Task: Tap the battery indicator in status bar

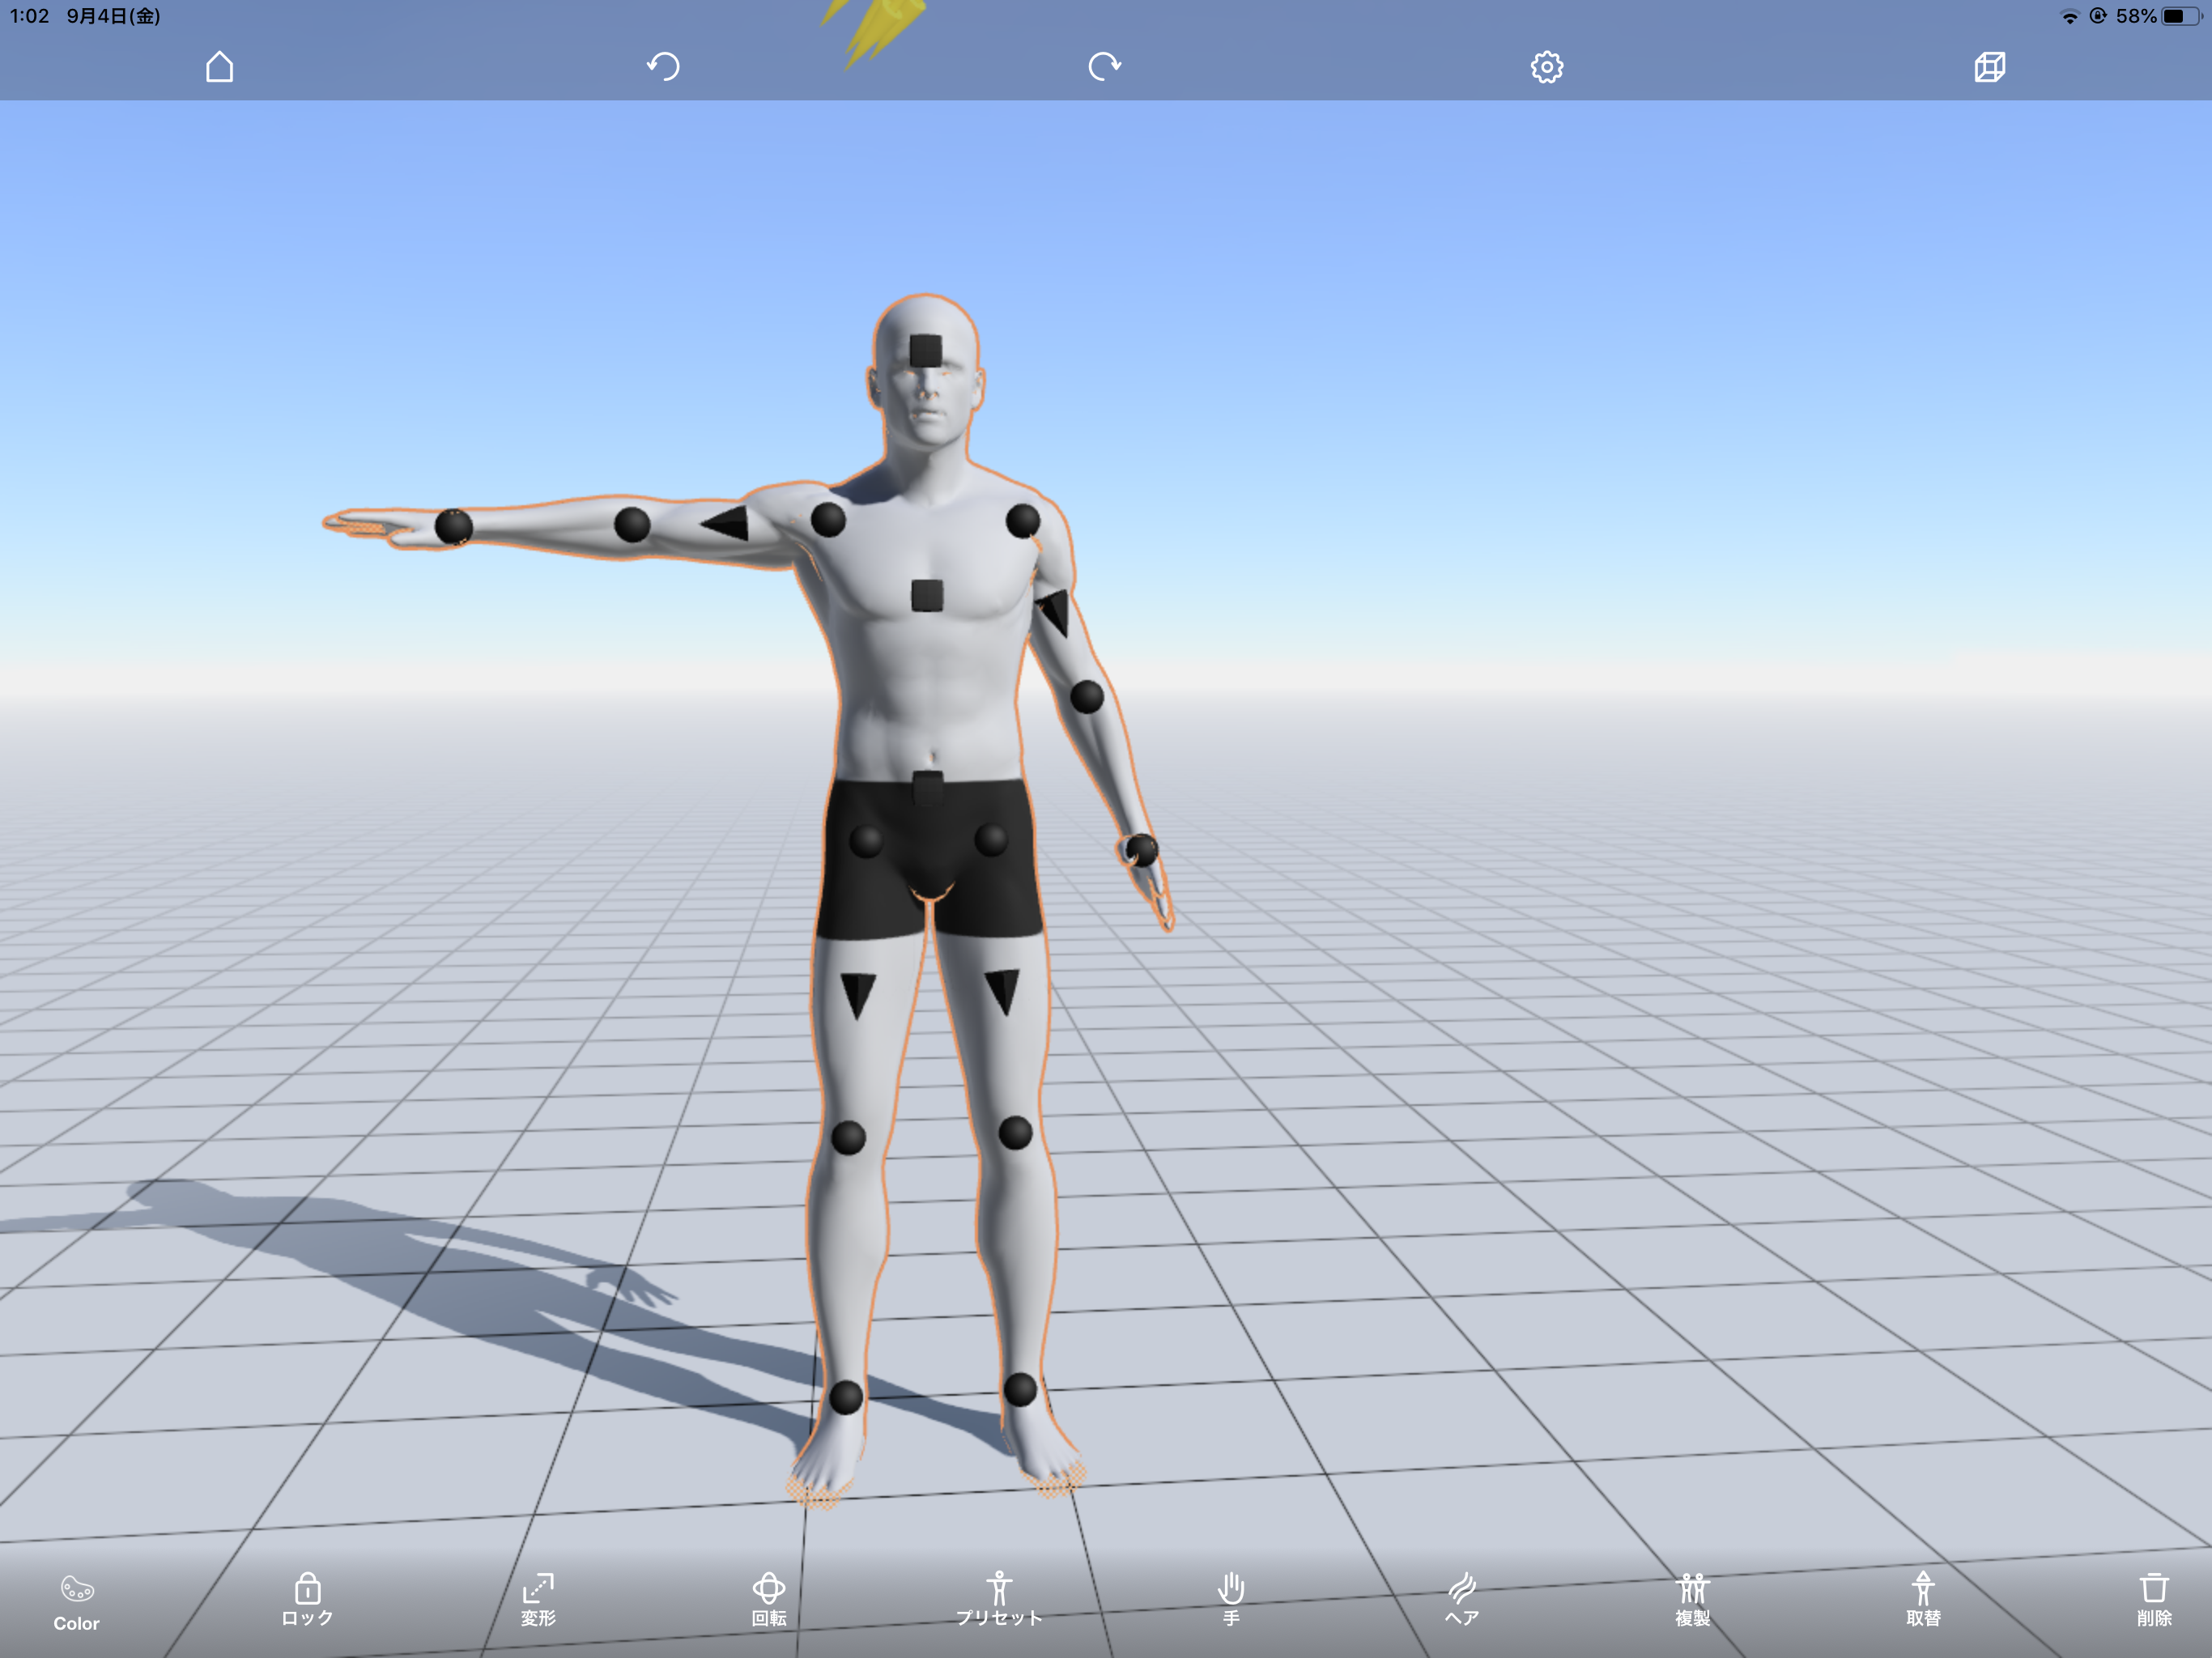Action: pyautogui.click(x=2181, y=16)
